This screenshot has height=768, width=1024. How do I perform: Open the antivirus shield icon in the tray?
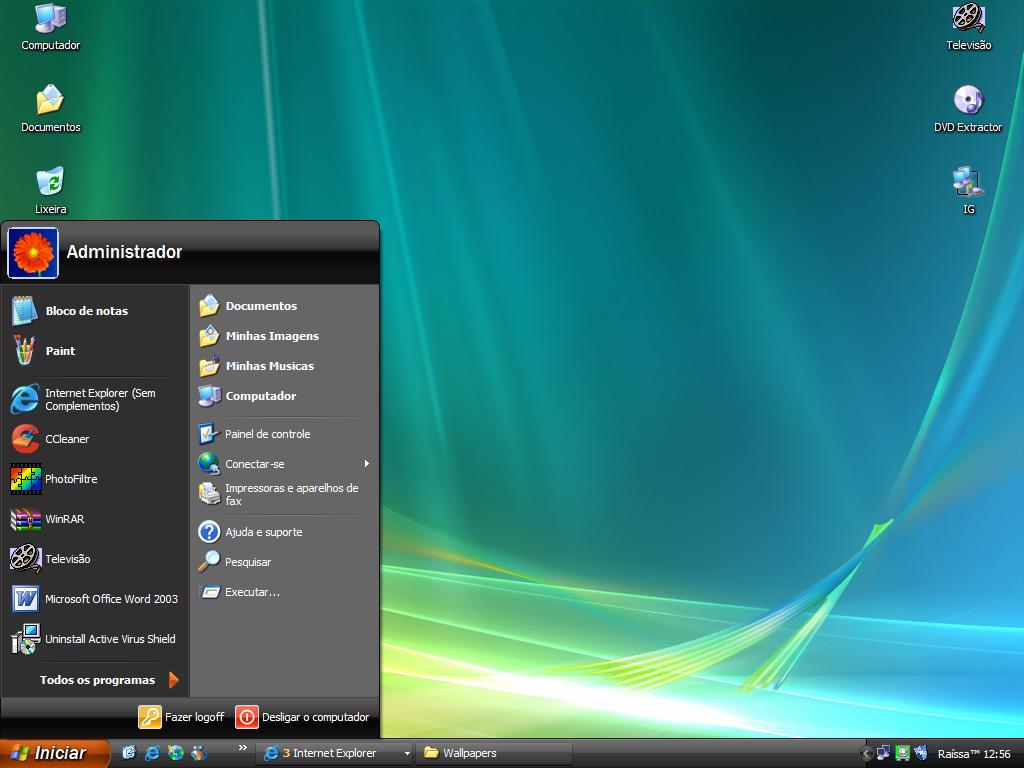[x=920, y=753]
